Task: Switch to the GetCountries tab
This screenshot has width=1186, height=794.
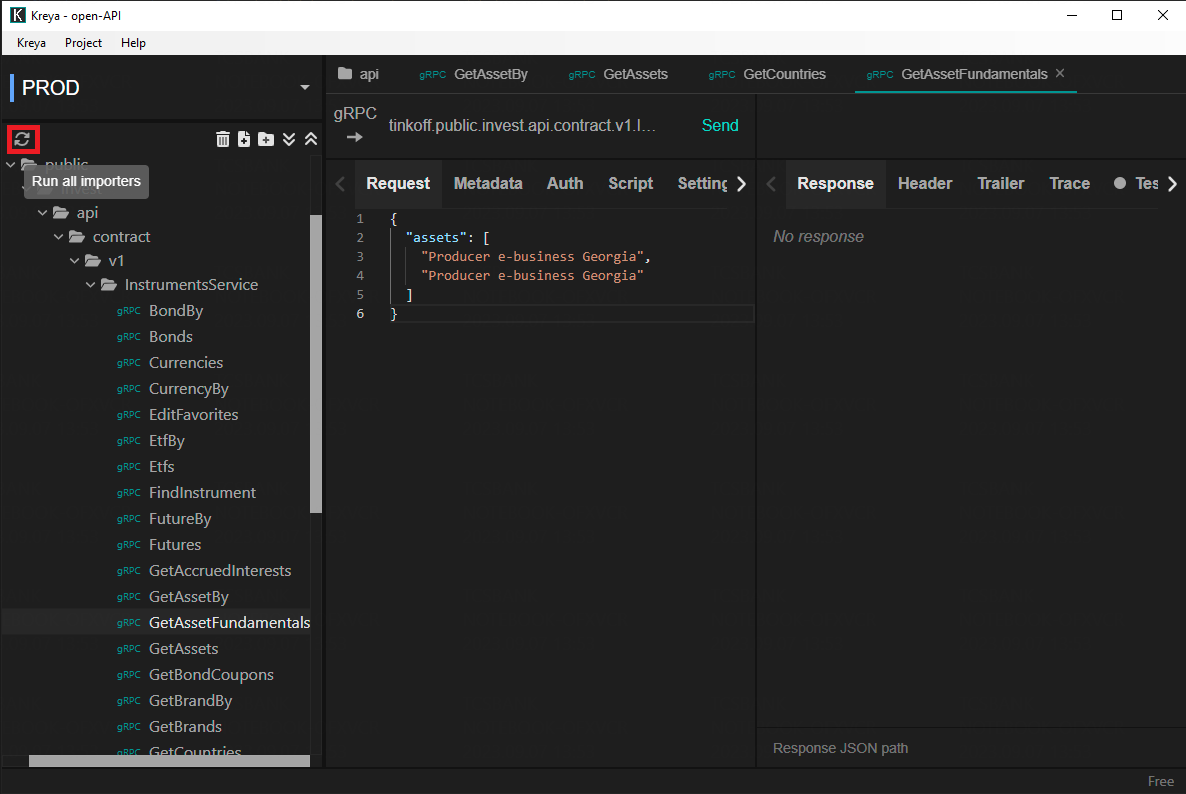Action: pos(784,74)
